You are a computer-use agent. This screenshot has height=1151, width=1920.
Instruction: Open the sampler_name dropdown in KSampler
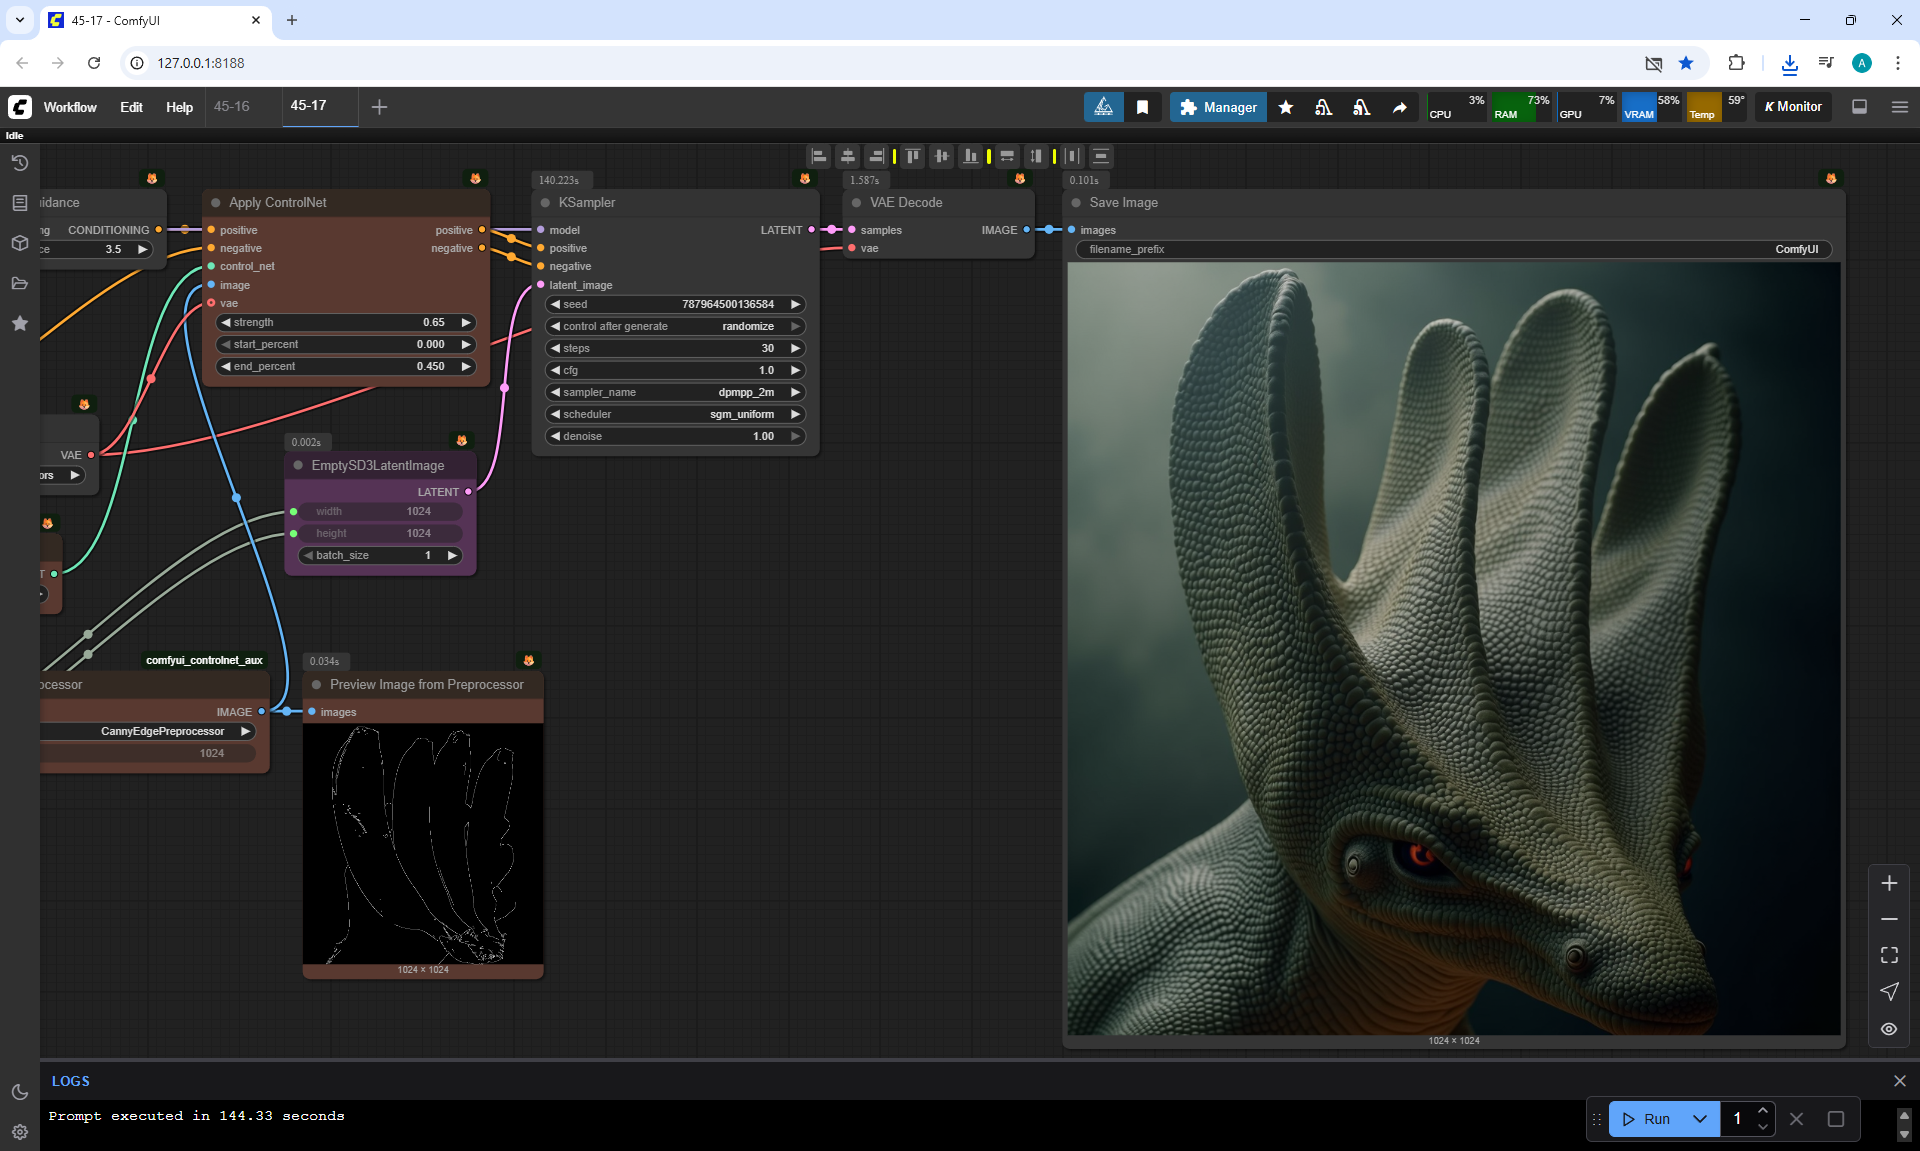click(676, 392)
